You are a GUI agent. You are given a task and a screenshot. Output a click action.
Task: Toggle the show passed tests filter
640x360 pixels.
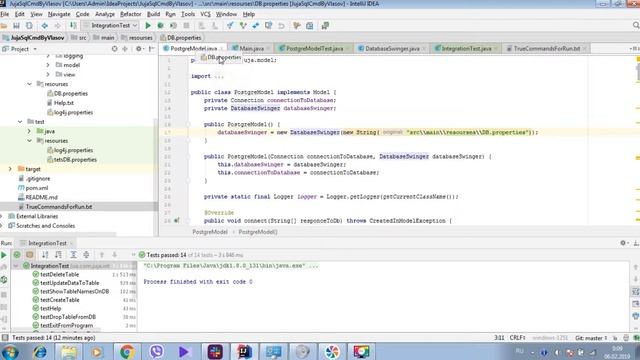coord(17,255)
